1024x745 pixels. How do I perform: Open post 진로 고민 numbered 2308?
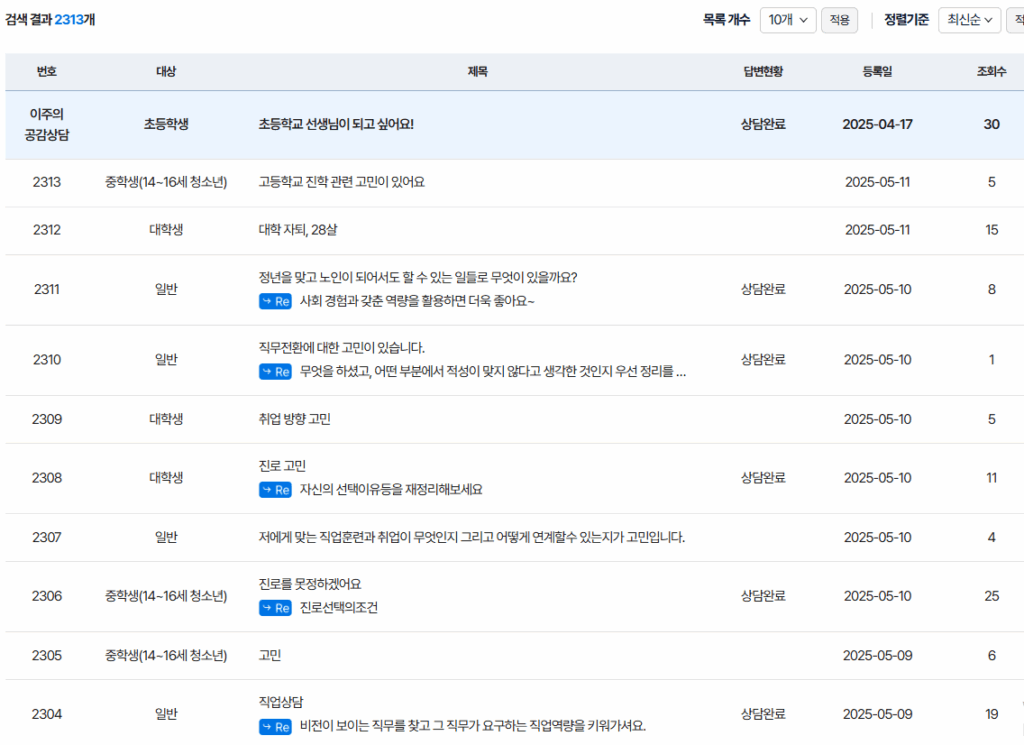282,466
